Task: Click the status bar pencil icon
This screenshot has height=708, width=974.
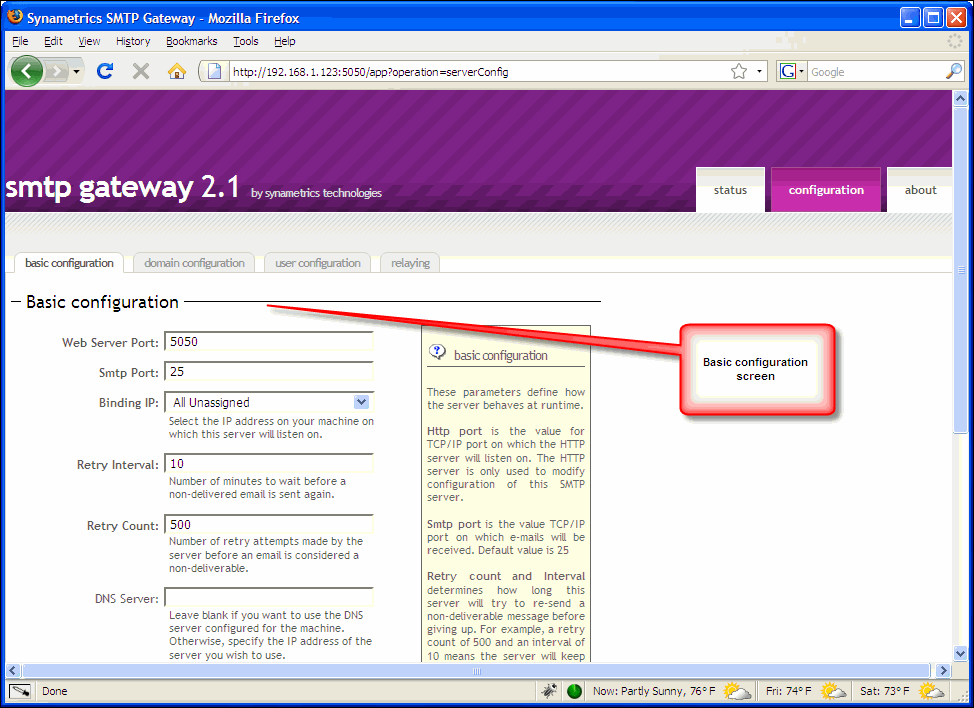Action: pyautogui.click(x=20, y=691)
